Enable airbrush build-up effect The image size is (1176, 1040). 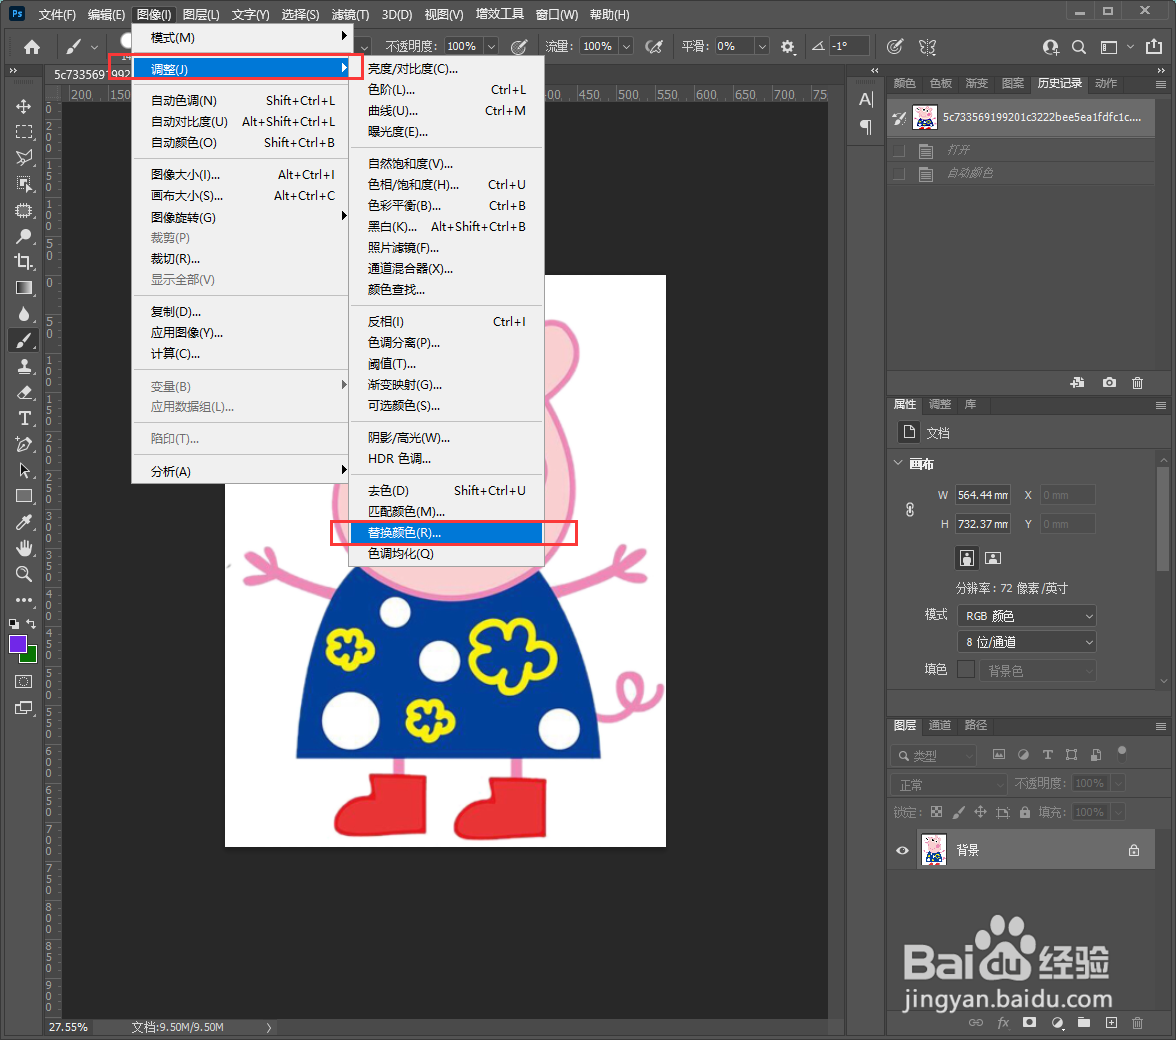(x=654, y=46)
